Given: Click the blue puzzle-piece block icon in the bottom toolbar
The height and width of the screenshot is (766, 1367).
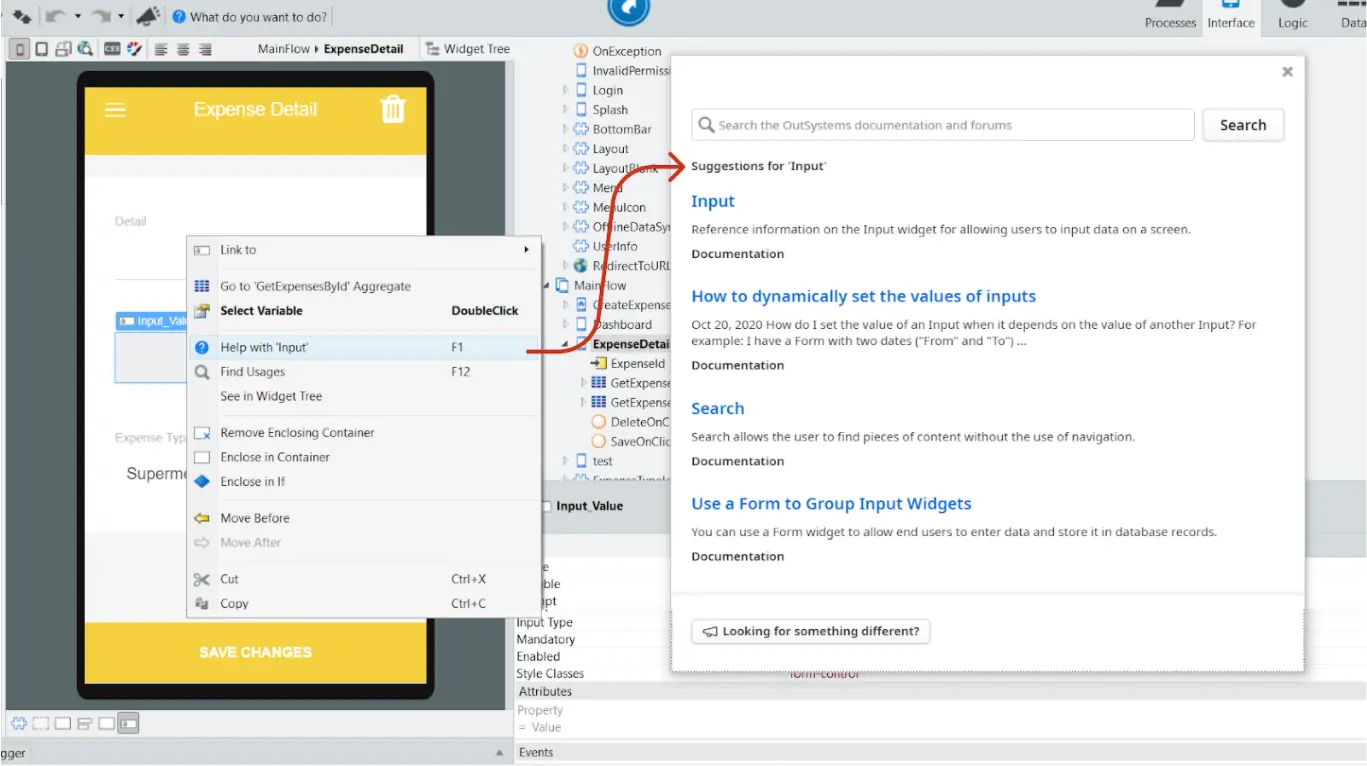Looking at the screenshot, I should tap(18, 723).
